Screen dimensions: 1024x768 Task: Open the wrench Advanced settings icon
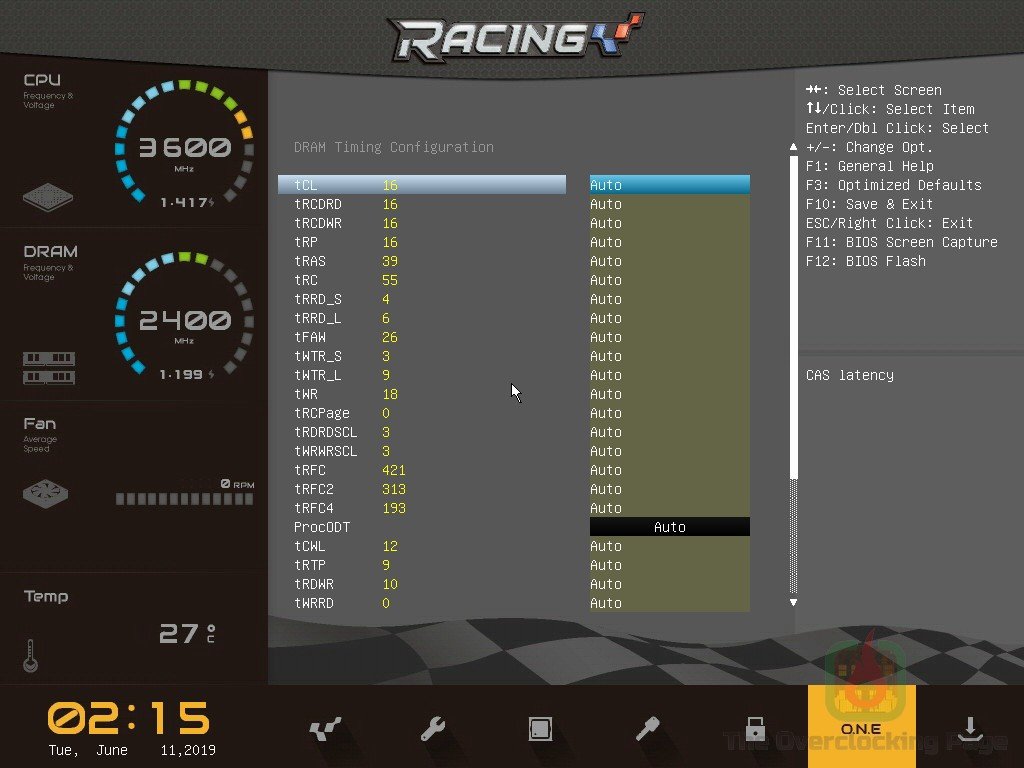point(432,729)
